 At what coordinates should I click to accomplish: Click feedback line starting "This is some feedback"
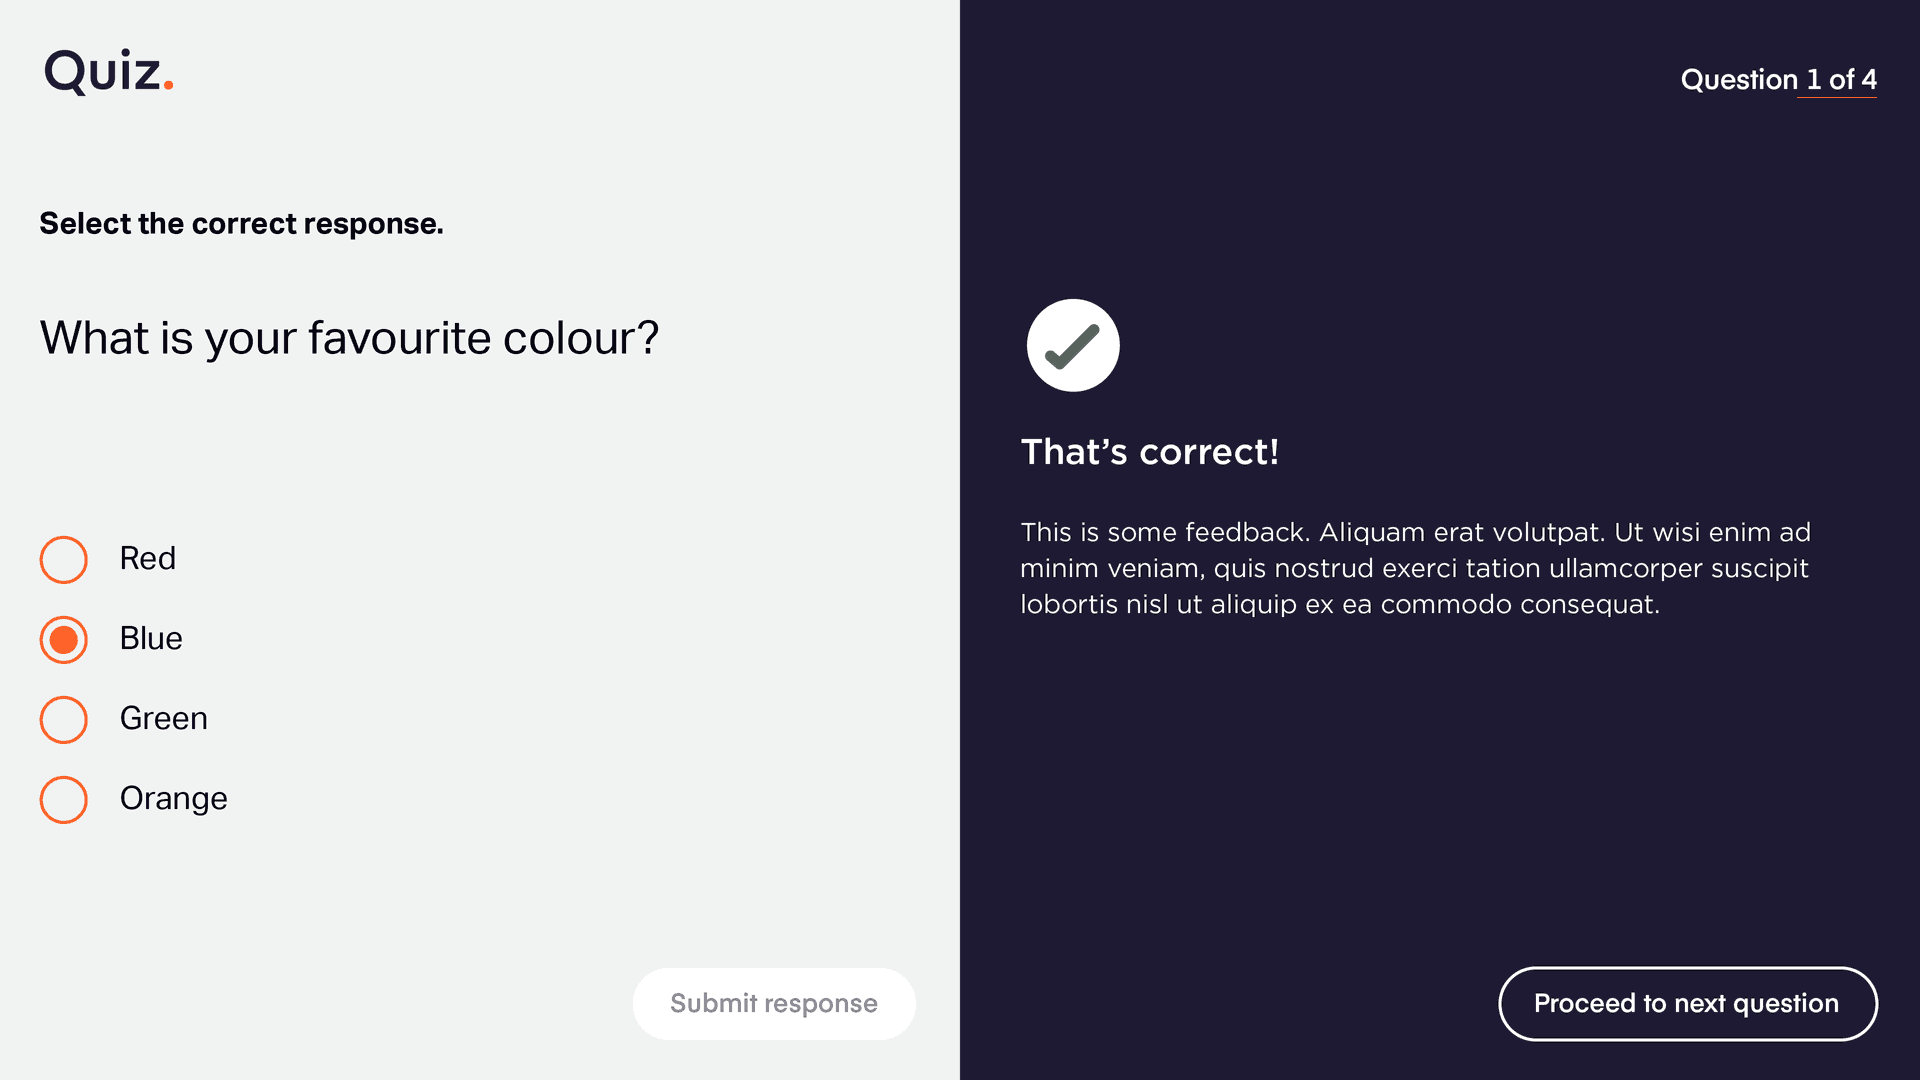click(x=1415, y=532)
